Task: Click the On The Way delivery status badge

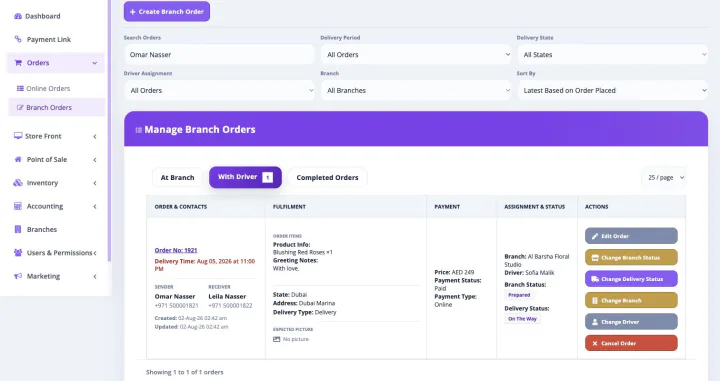Action: (522, 319)
